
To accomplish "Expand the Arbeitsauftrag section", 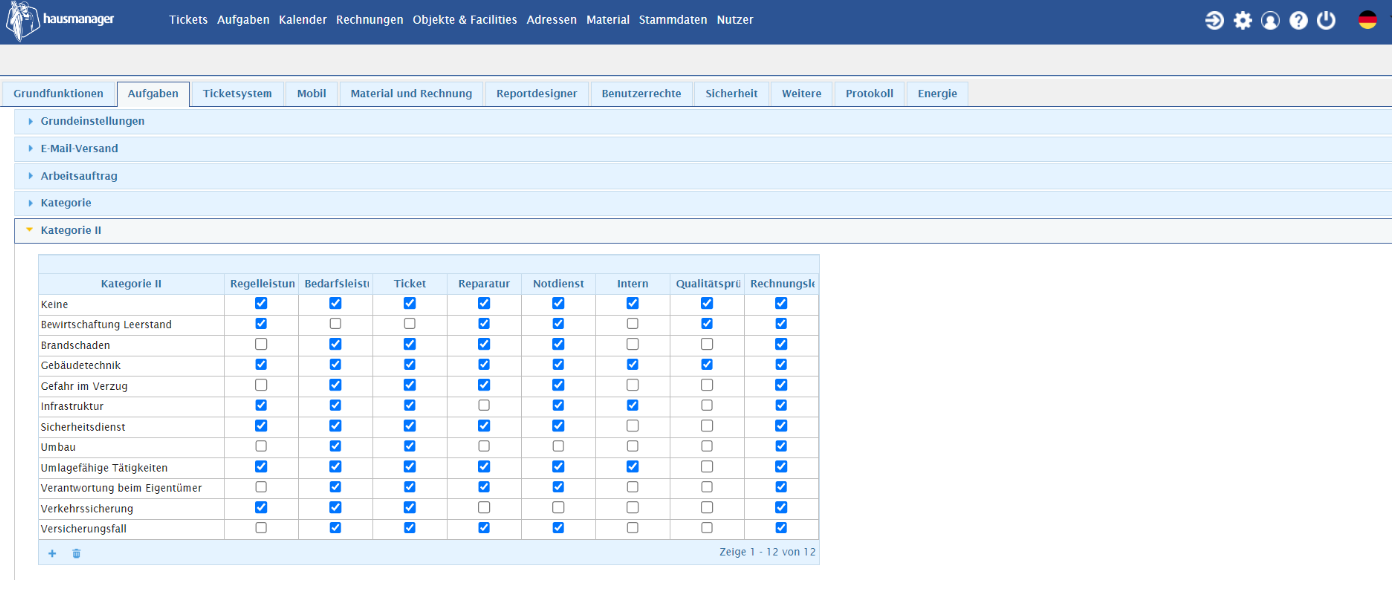I will click(x=703, y=176).
